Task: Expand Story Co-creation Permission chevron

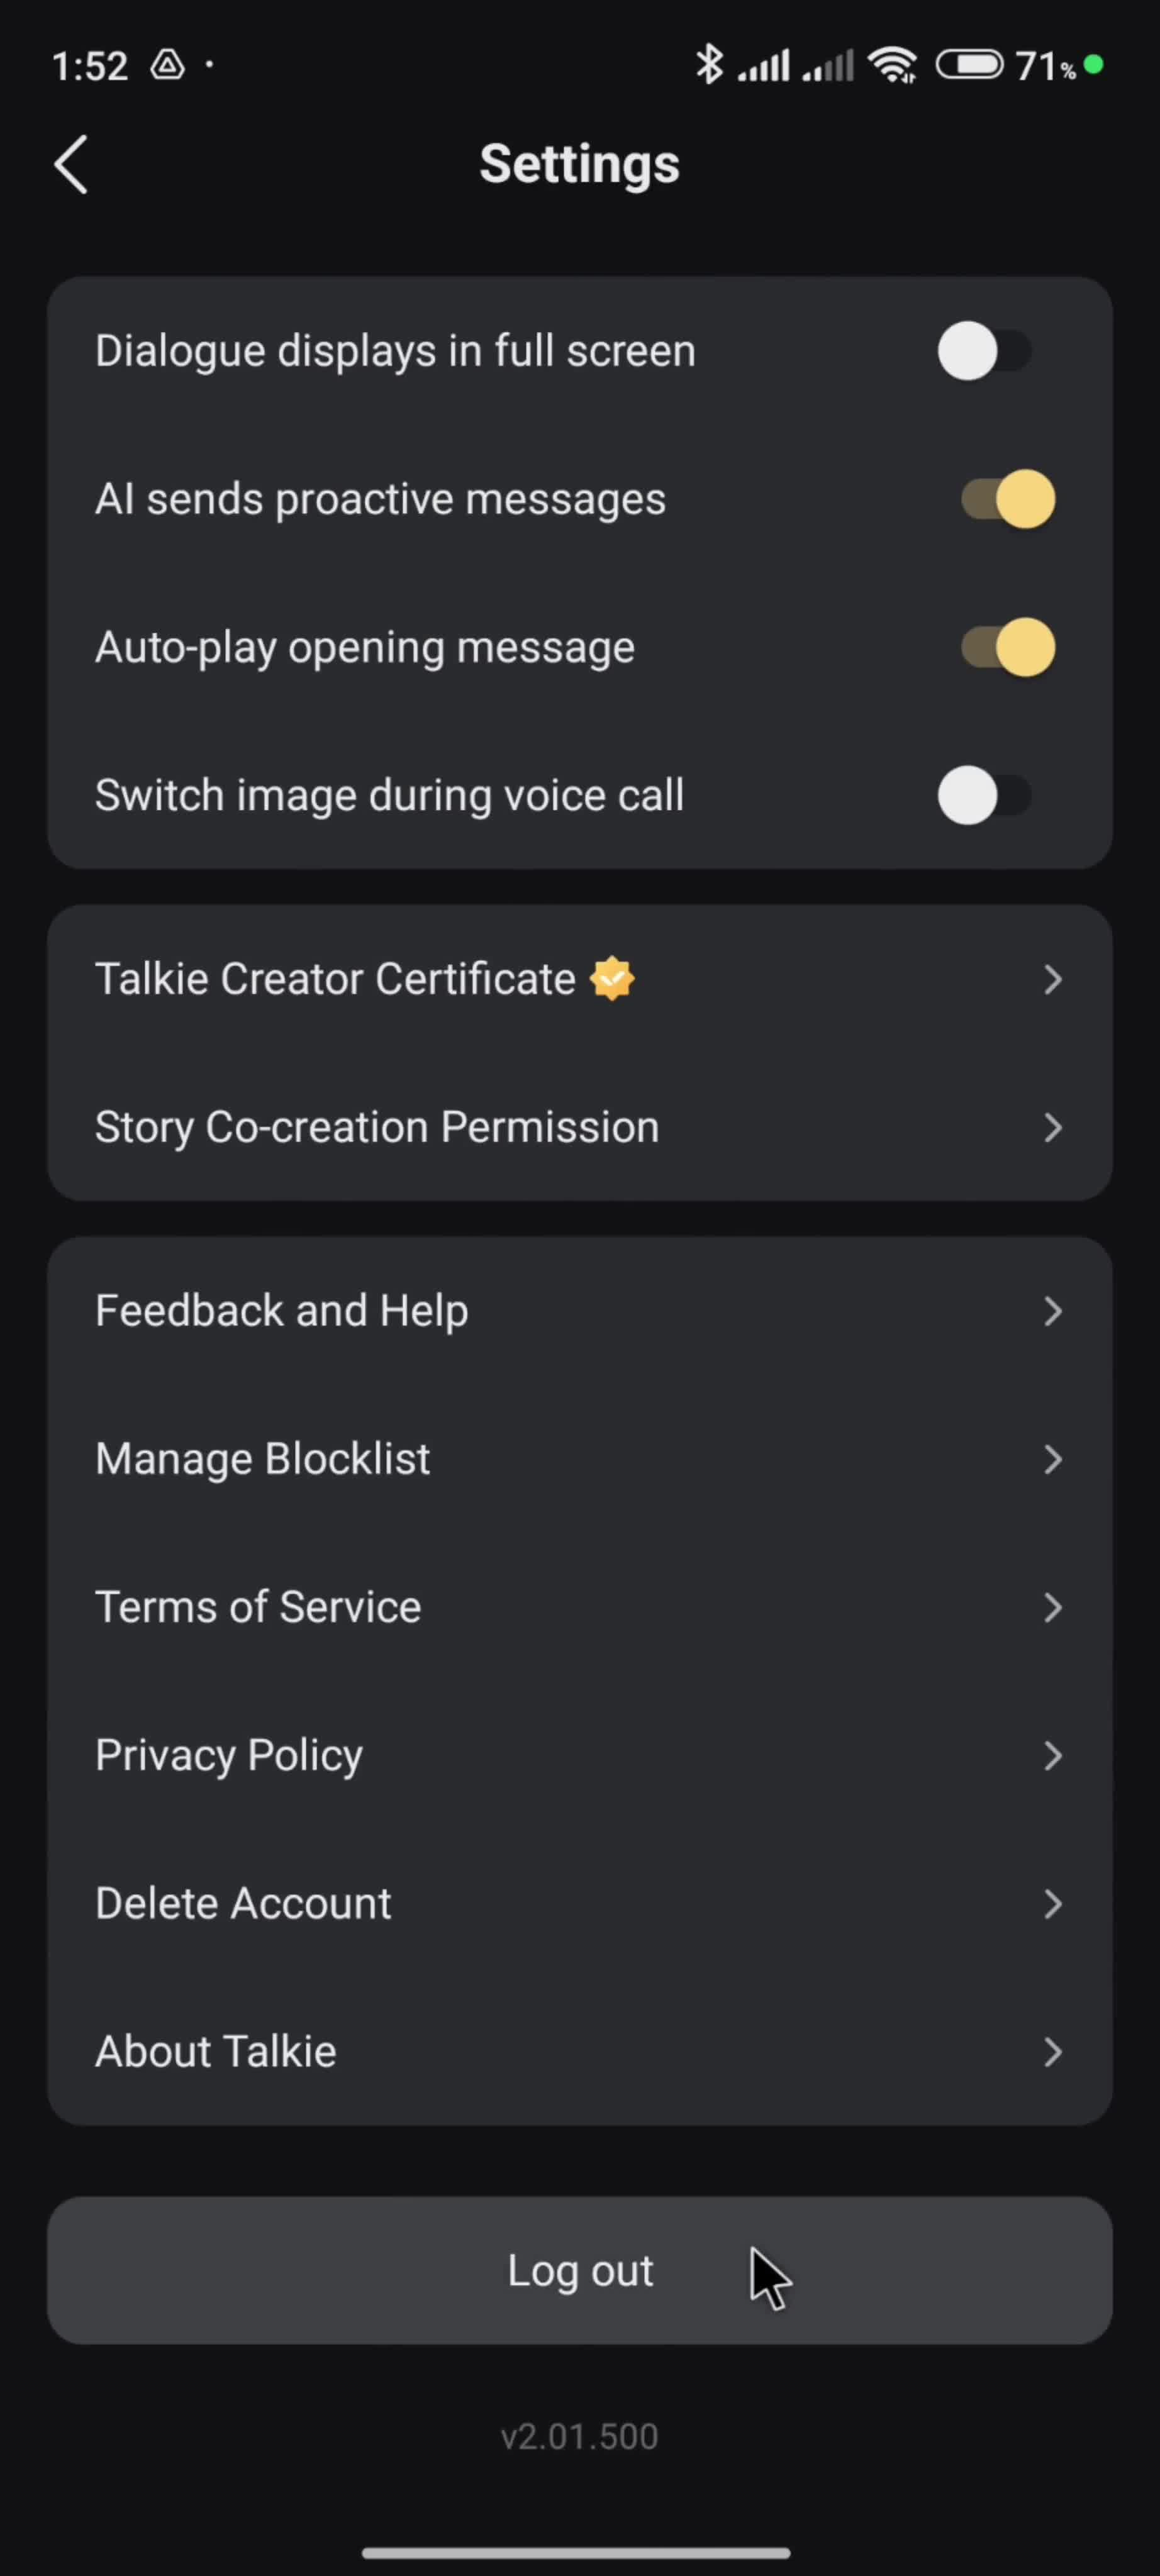Action: tap(1052, 1127)
